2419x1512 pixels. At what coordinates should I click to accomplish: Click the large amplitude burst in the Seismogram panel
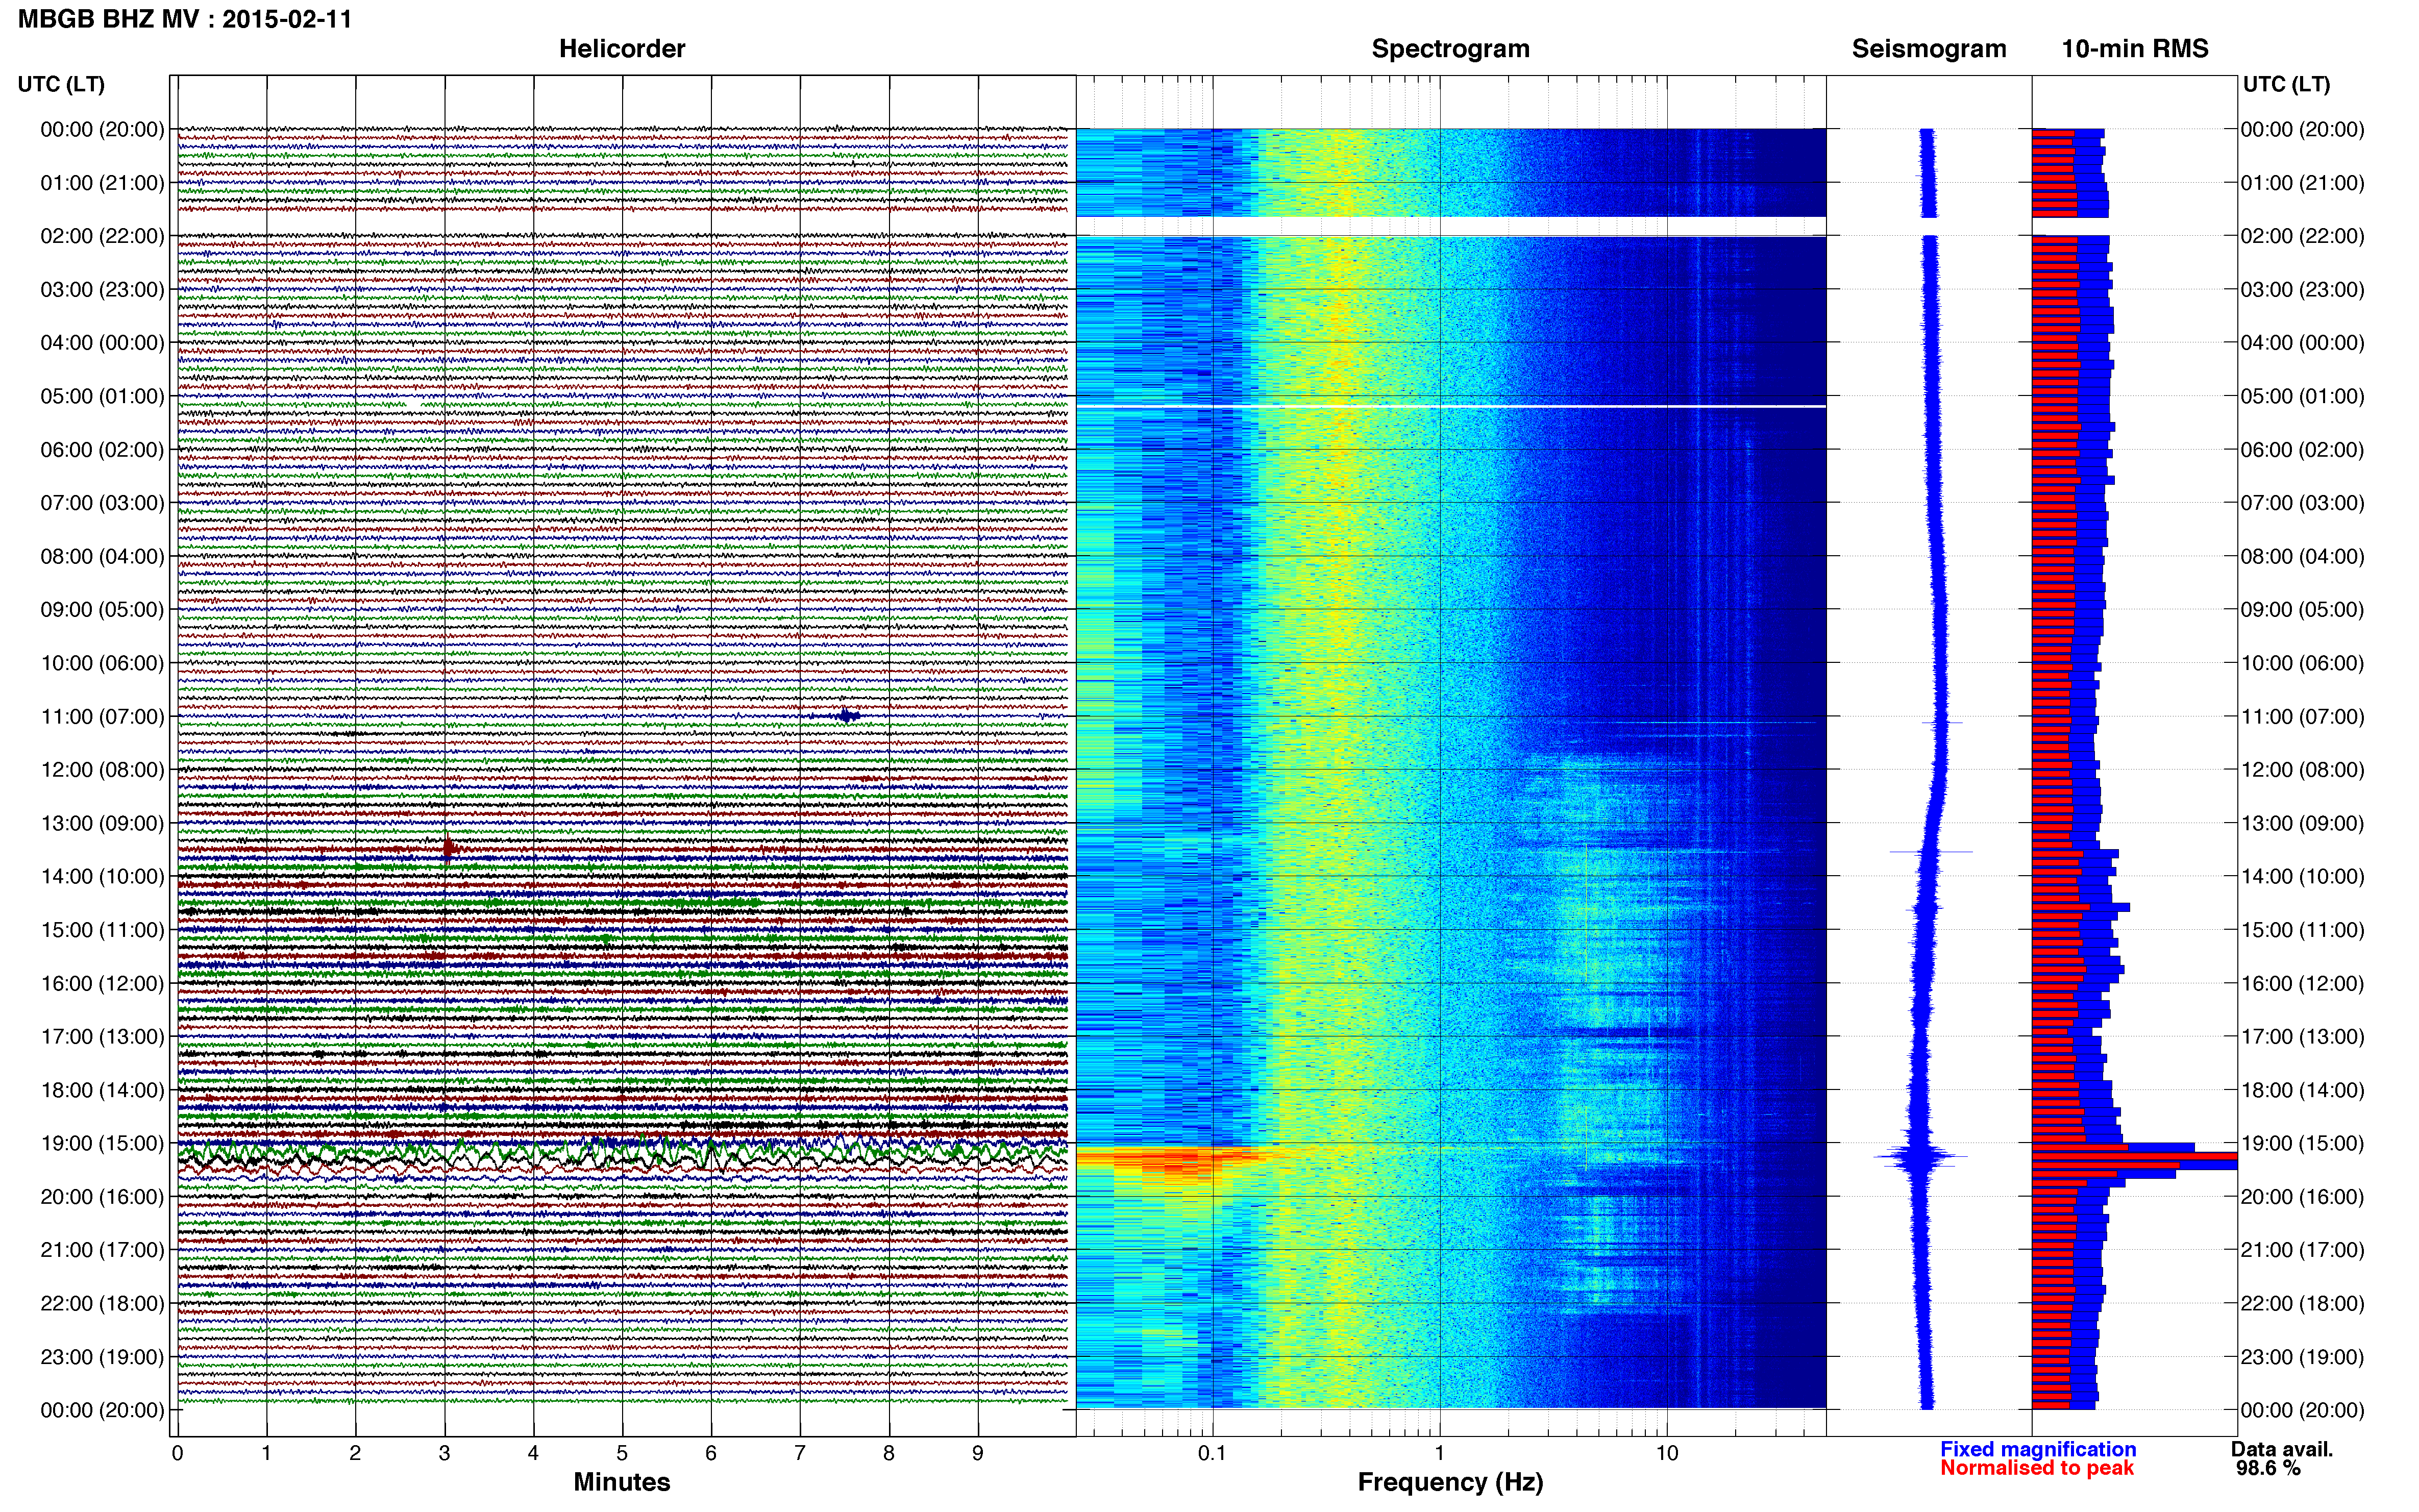pyautogui.click(x=1920, y=1158)
